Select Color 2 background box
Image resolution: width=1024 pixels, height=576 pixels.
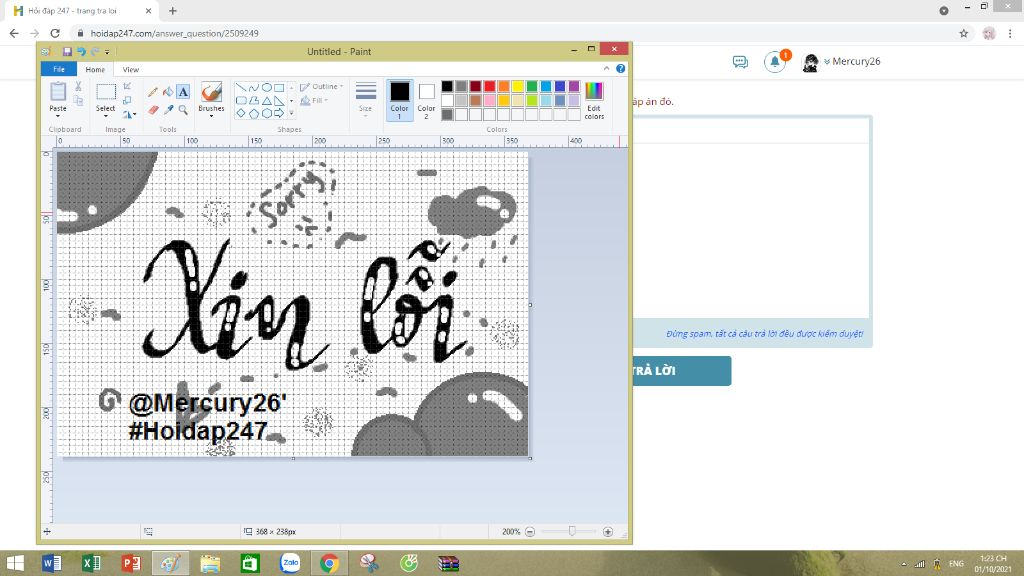pos(426,101)
